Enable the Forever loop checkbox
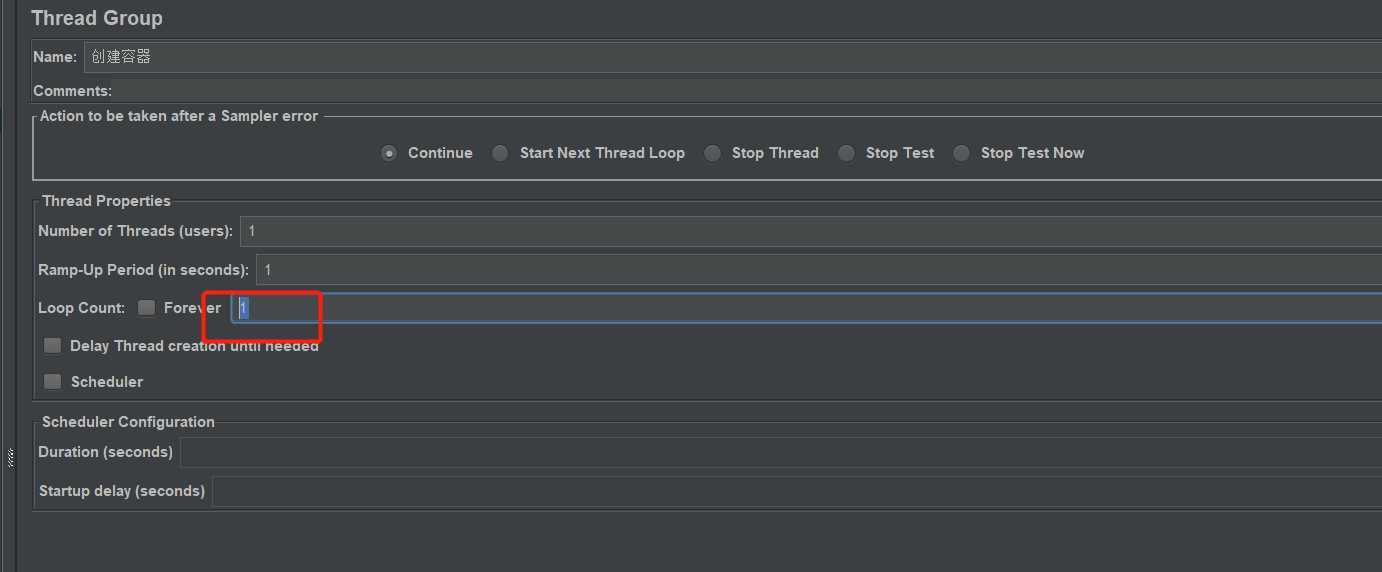The width and height of the screenshot is (1382, 572). [147, 308]
